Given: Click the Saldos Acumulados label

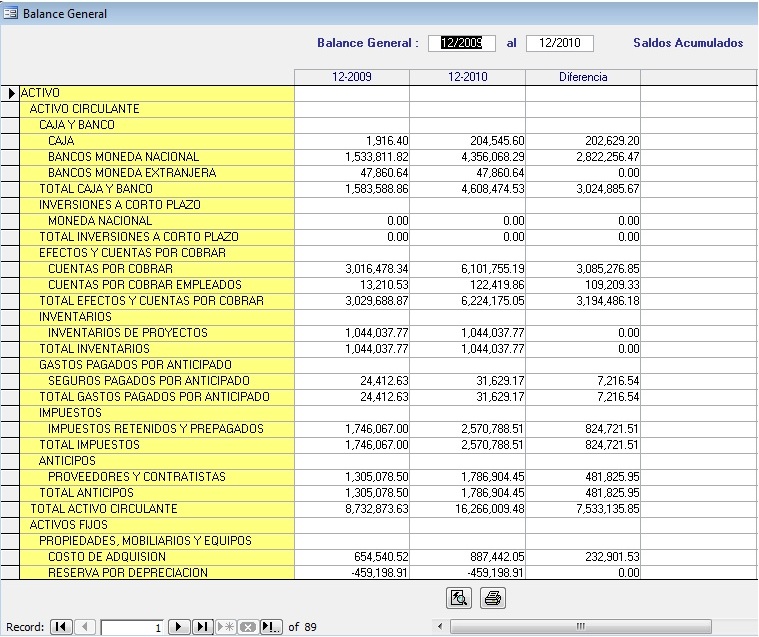Looking at the screenshot, I should [x=688, y=43].
